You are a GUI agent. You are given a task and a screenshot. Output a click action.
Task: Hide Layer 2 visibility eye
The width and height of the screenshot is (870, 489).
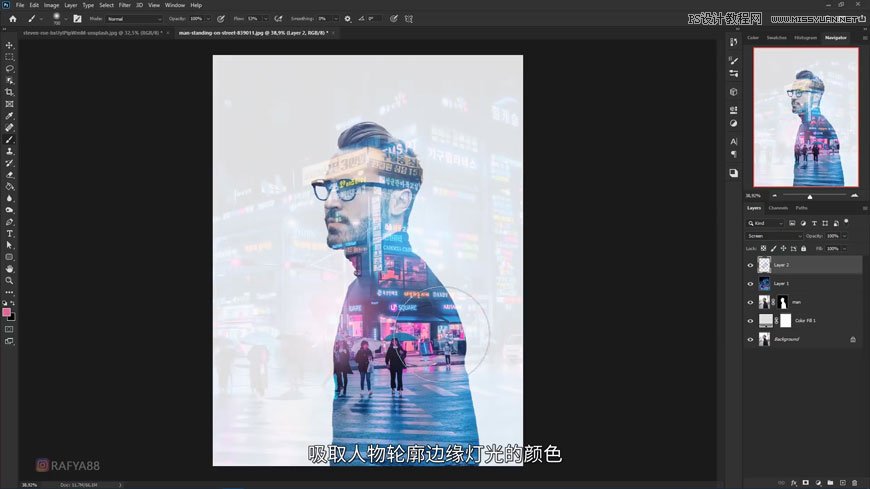click(750, 265)
